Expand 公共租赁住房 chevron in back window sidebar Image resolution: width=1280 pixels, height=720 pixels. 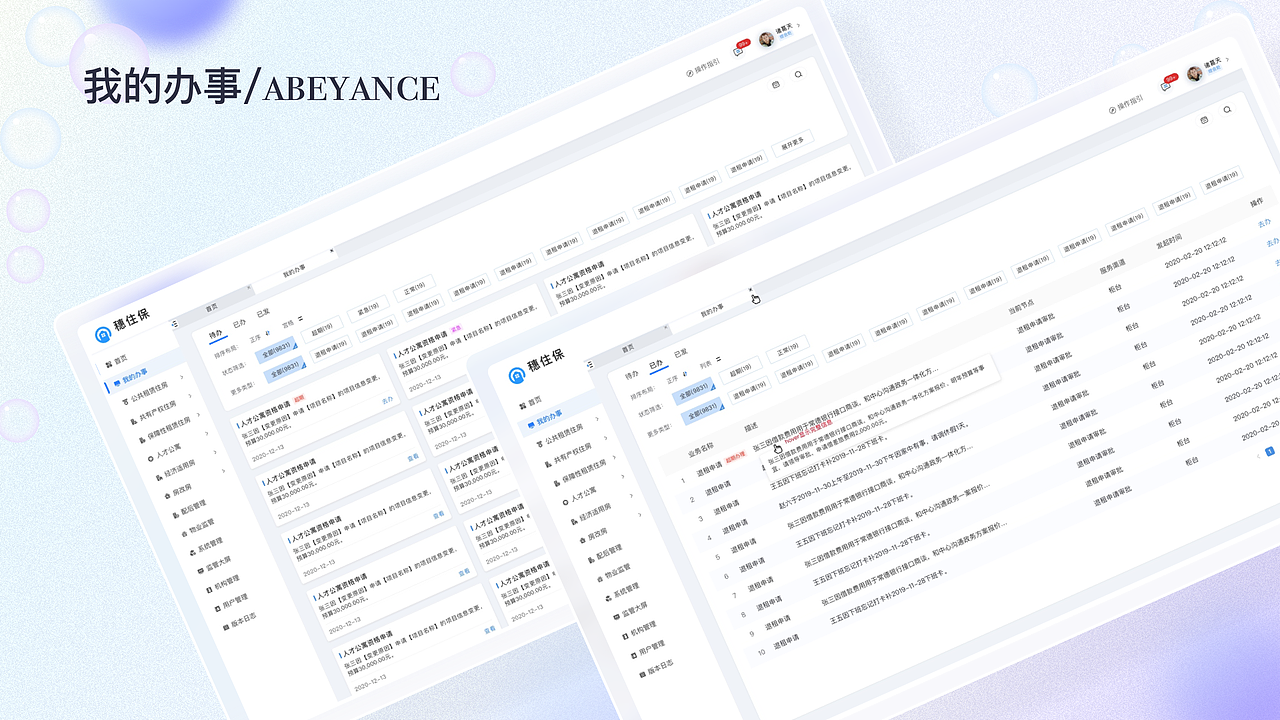click(x=181, y=376)
